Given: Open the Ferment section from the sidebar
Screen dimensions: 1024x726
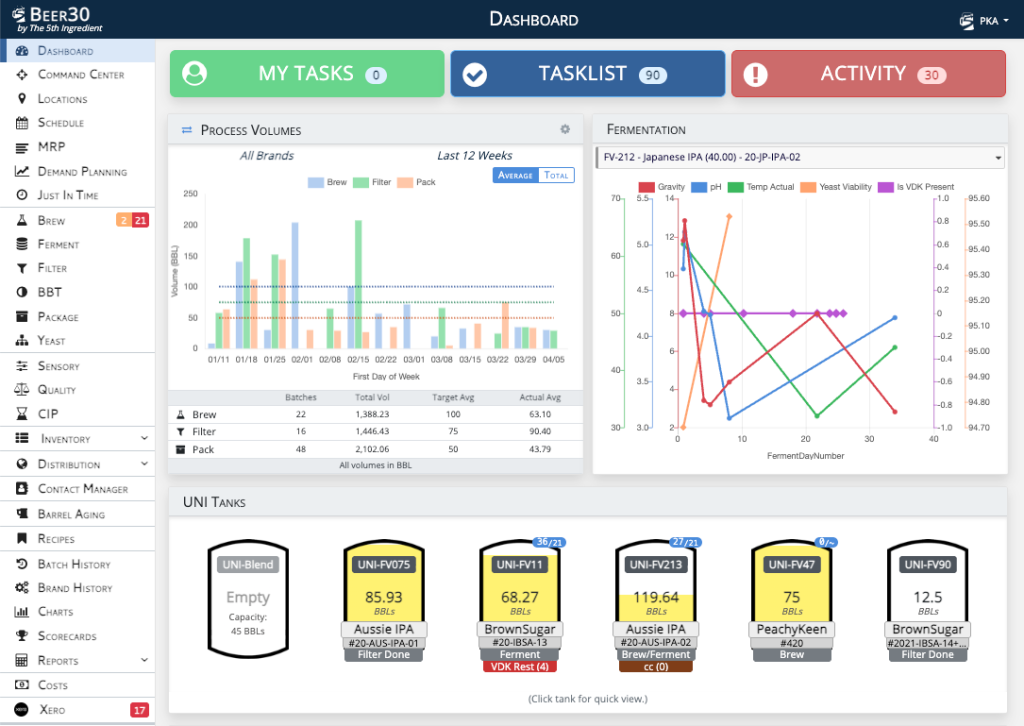Looking at the screenshot, I should [x=20, y=244].
